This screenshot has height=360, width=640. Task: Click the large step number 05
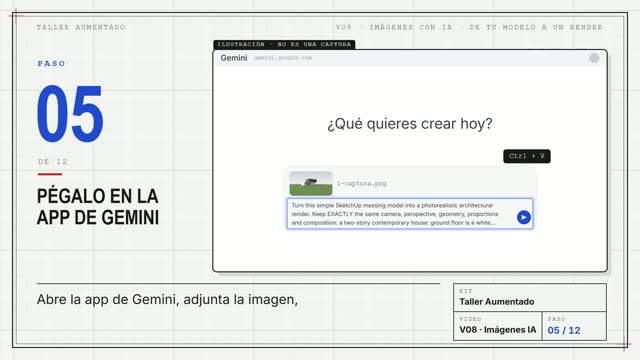coord(70,113)
